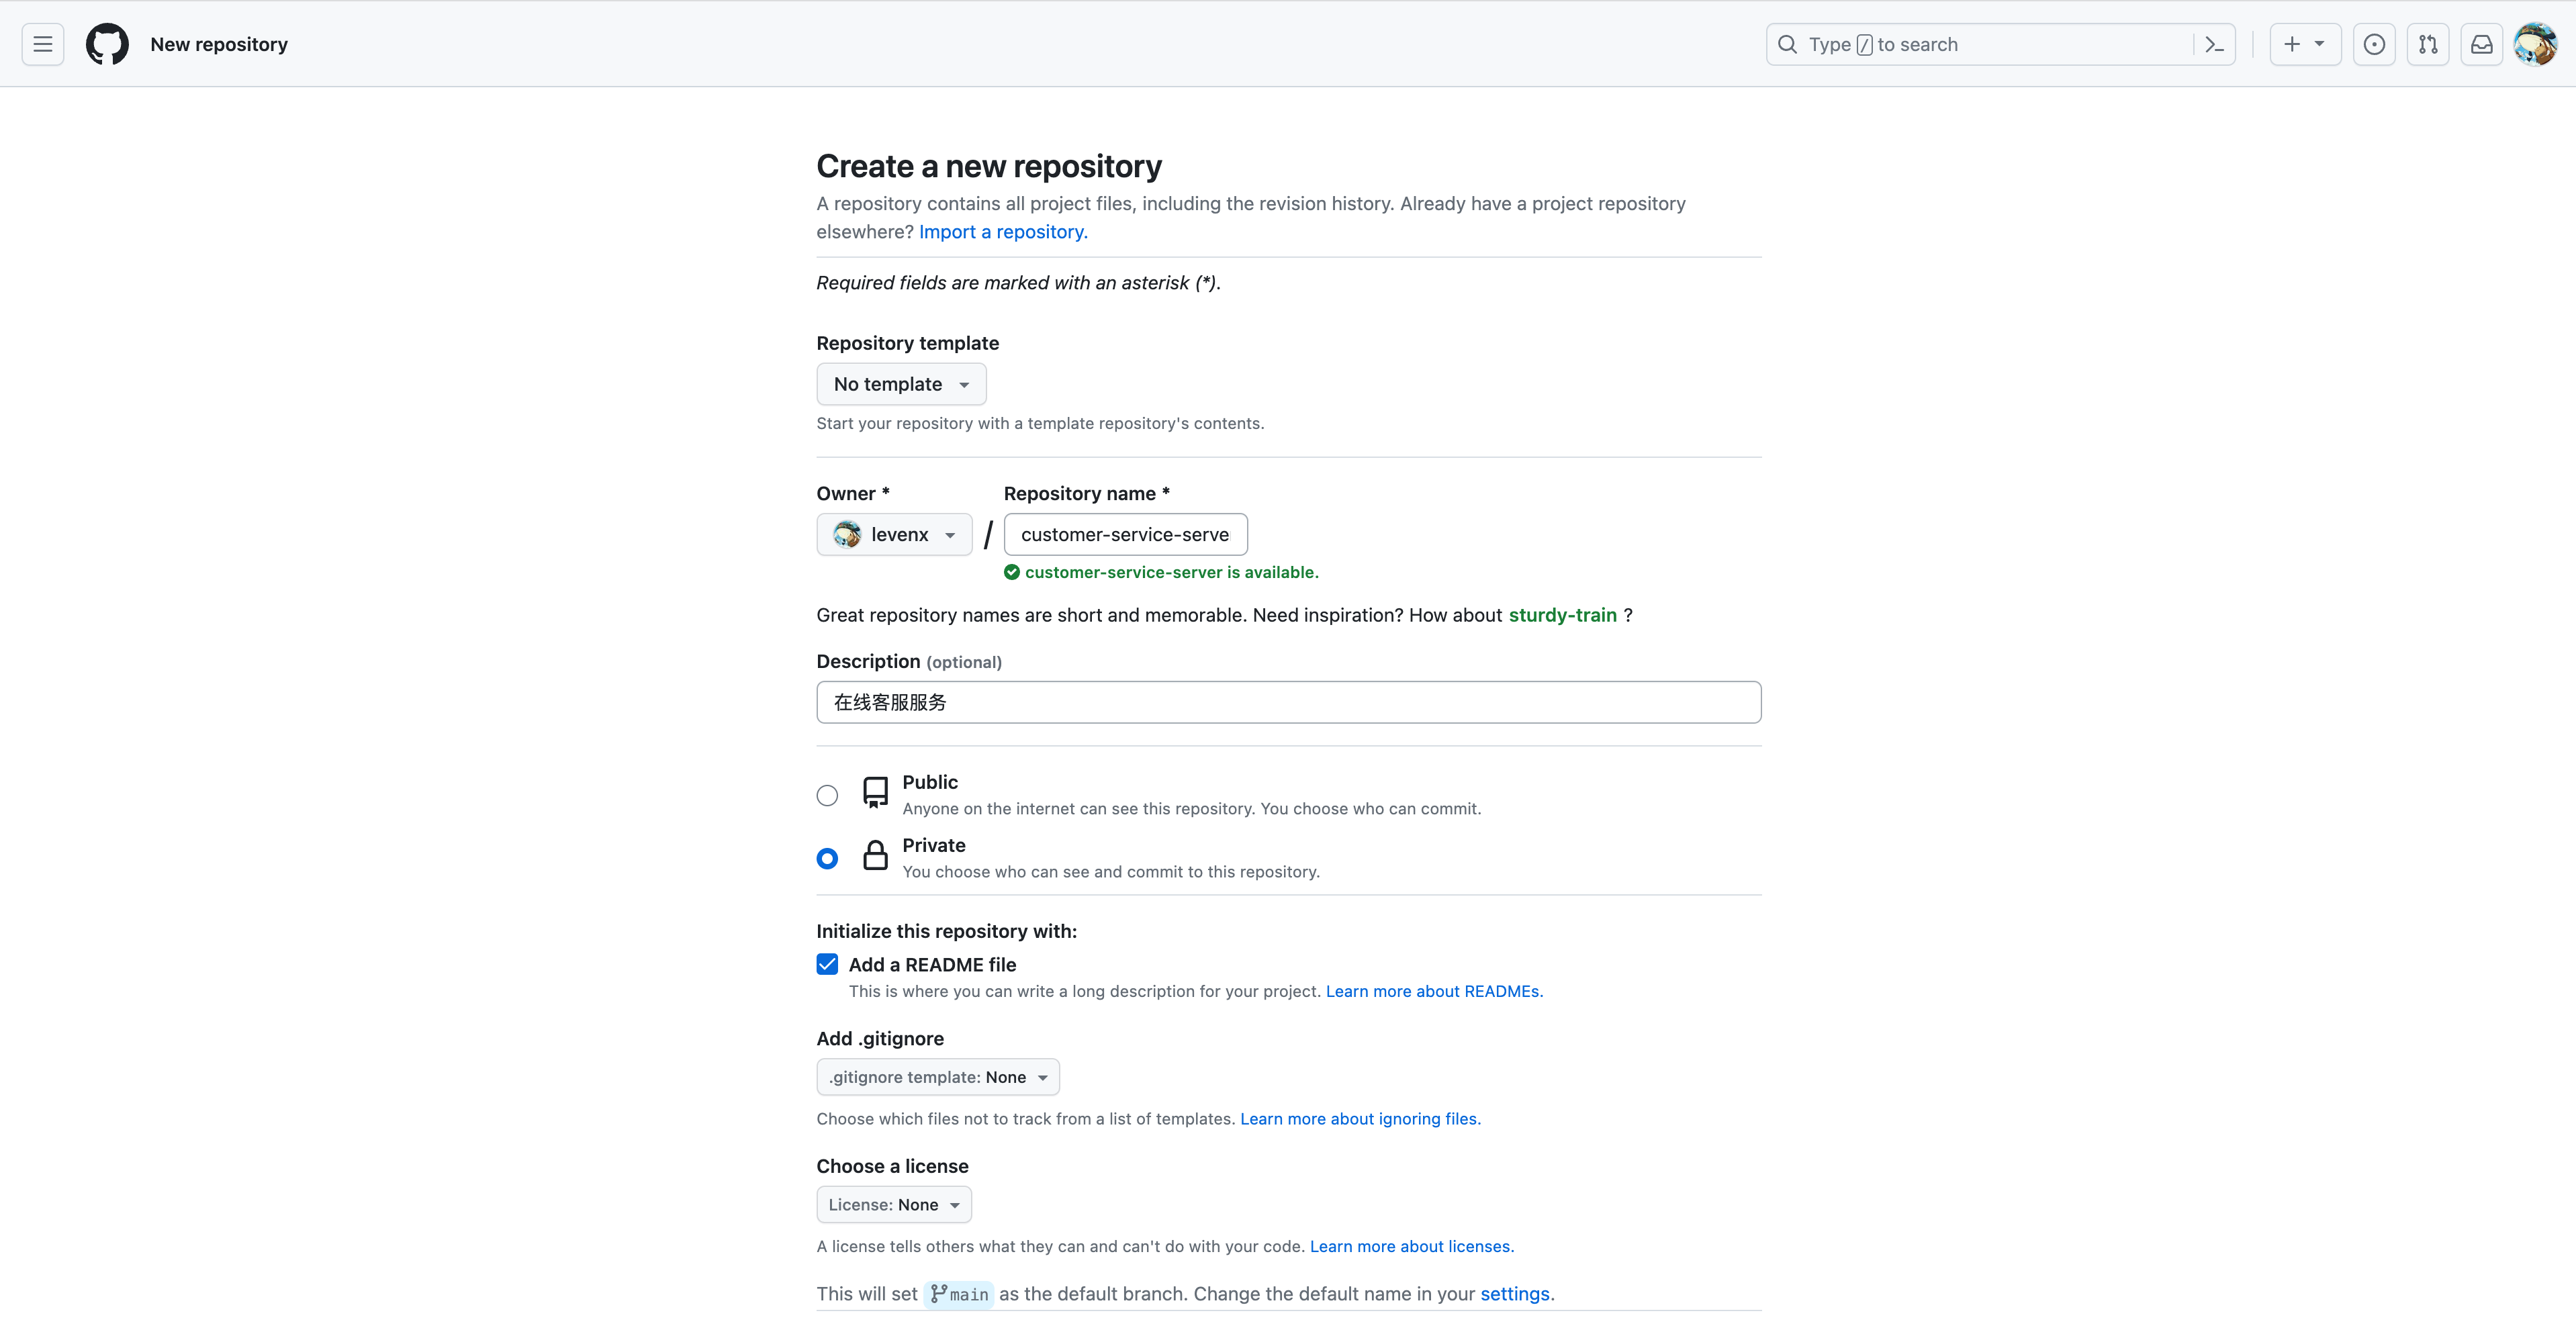
Task: Open the command palette icon
Action: tap(2214, 44)
